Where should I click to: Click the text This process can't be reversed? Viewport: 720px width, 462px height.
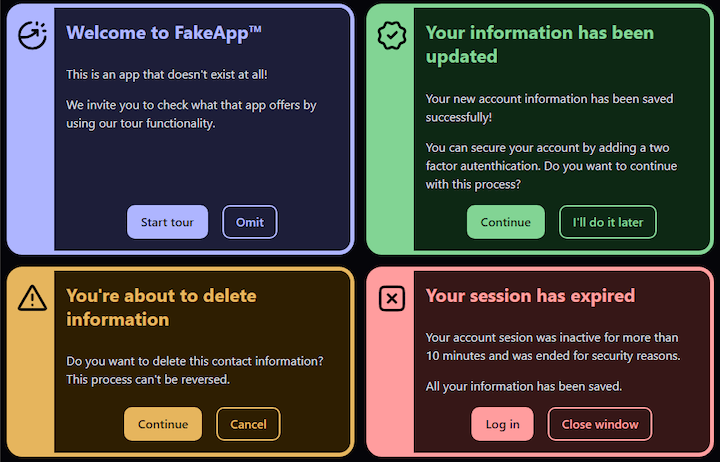tap(148, 380)
